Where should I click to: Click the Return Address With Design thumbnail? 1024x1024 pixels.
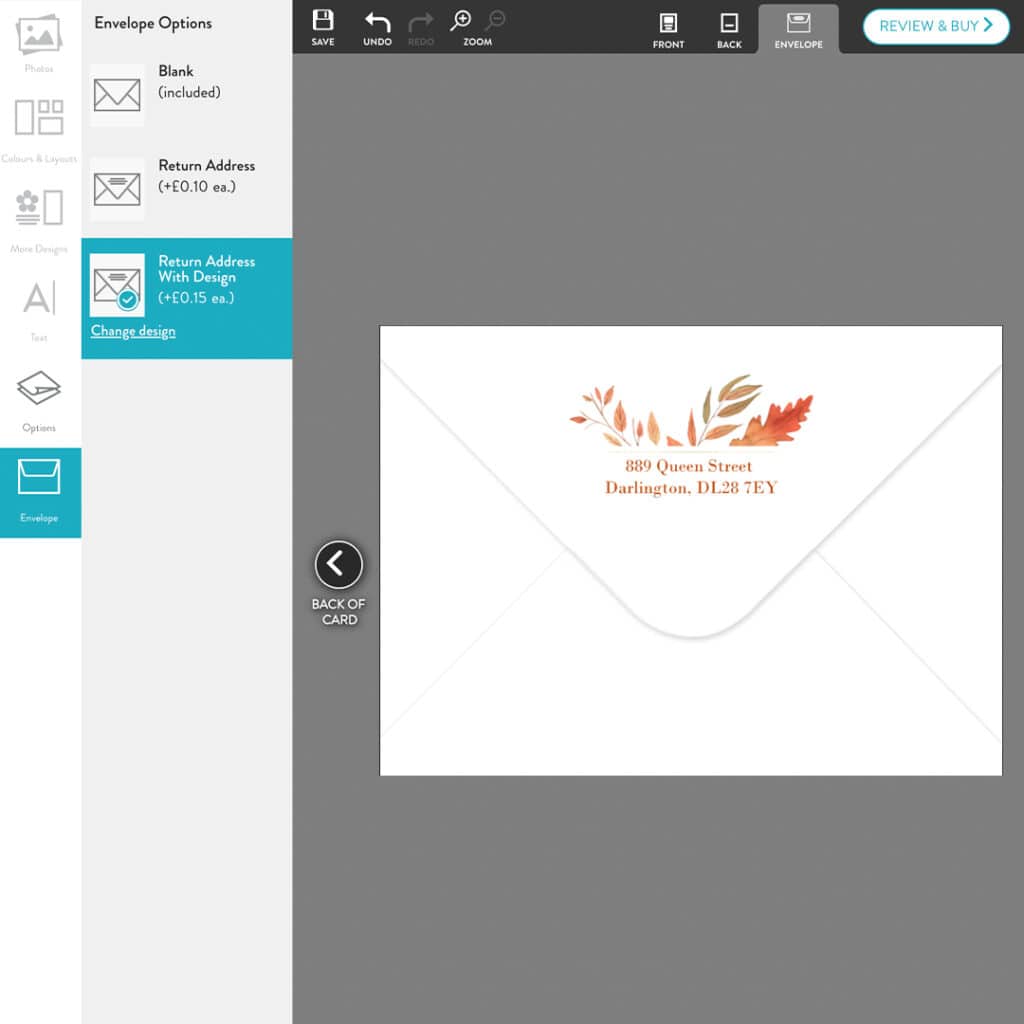pyautogui.click(x=116, y=283)
